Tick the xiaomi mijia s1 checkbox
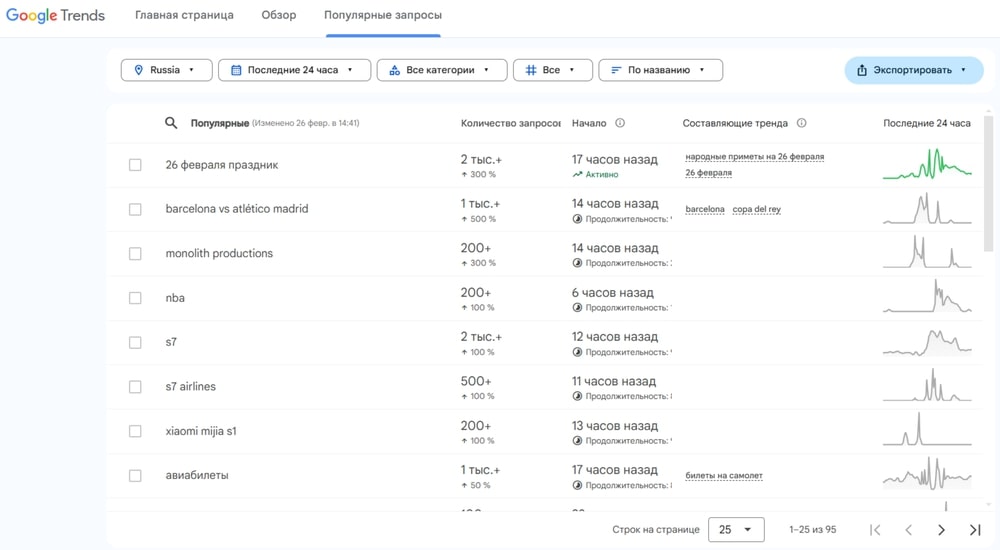The image size is (1000, 550). click(135, 431)
